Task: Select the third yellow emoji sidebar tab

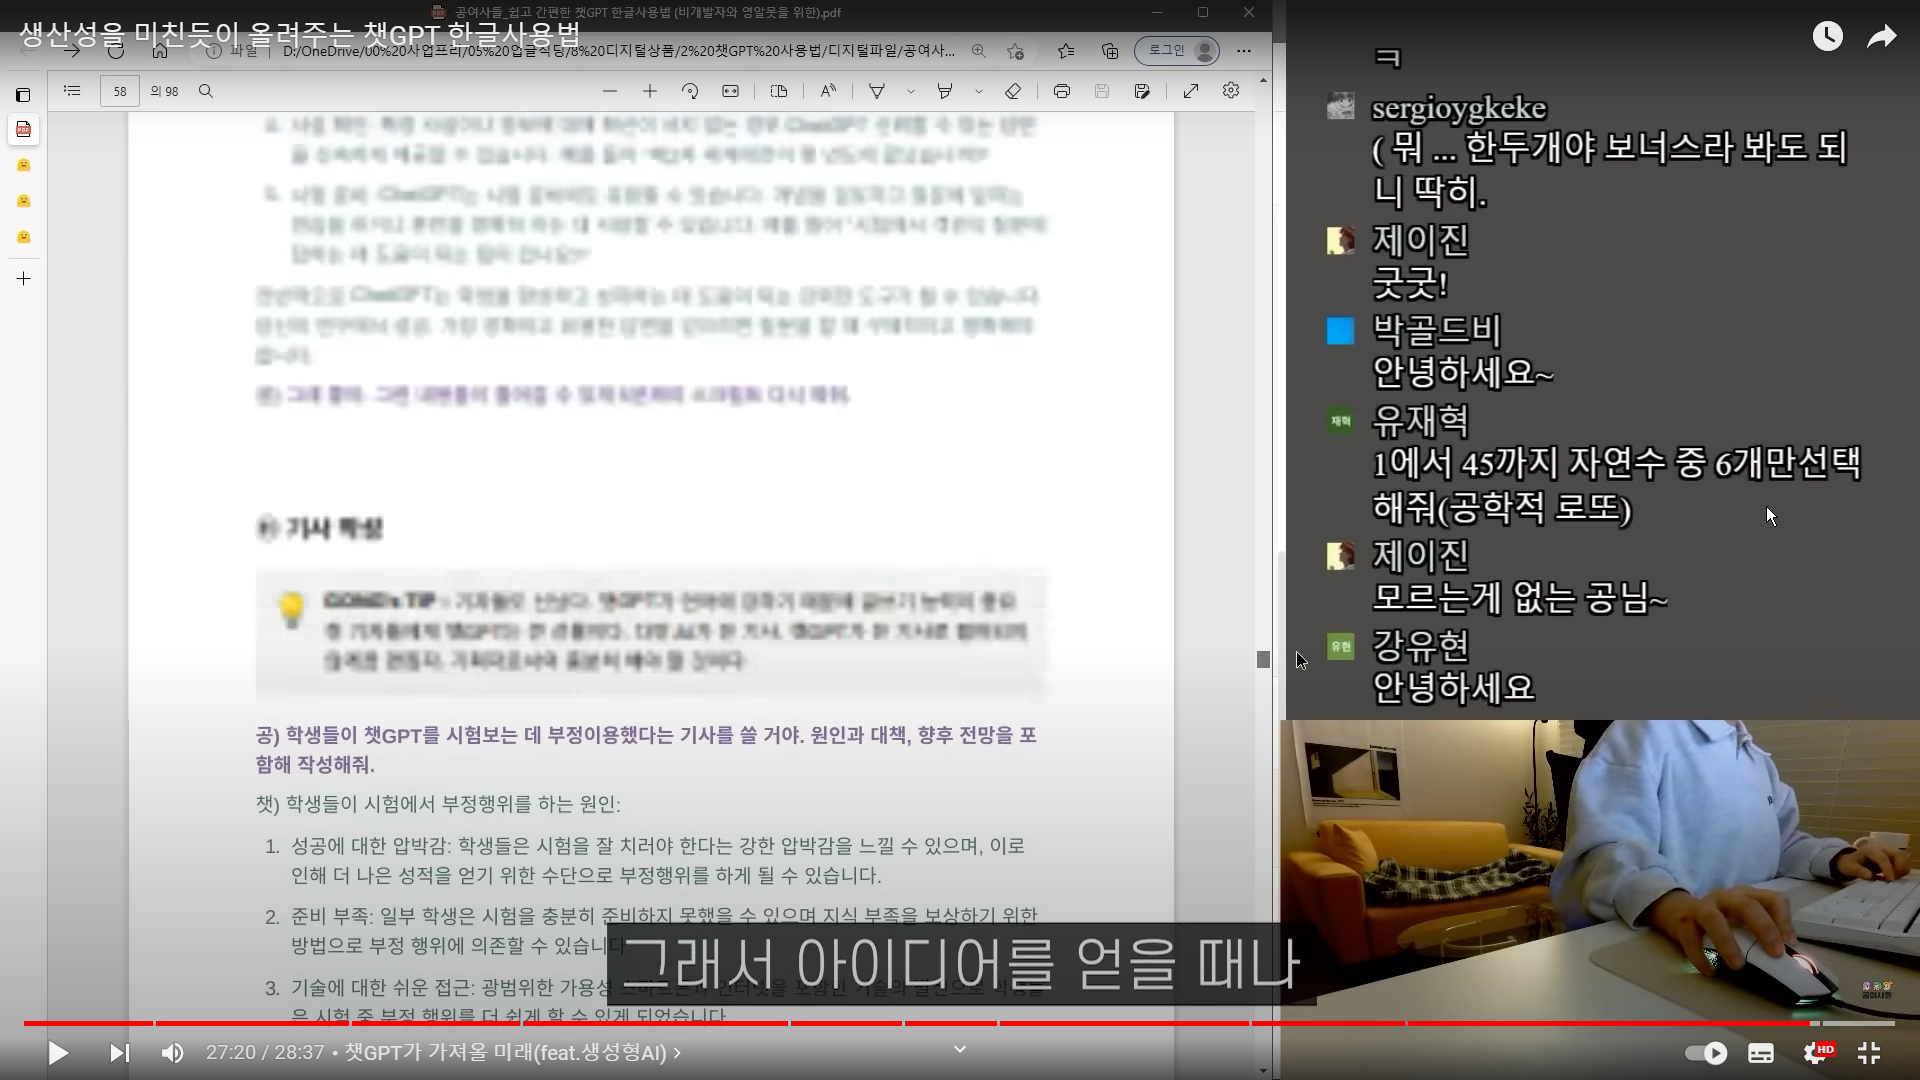Action: click(23, 237)
